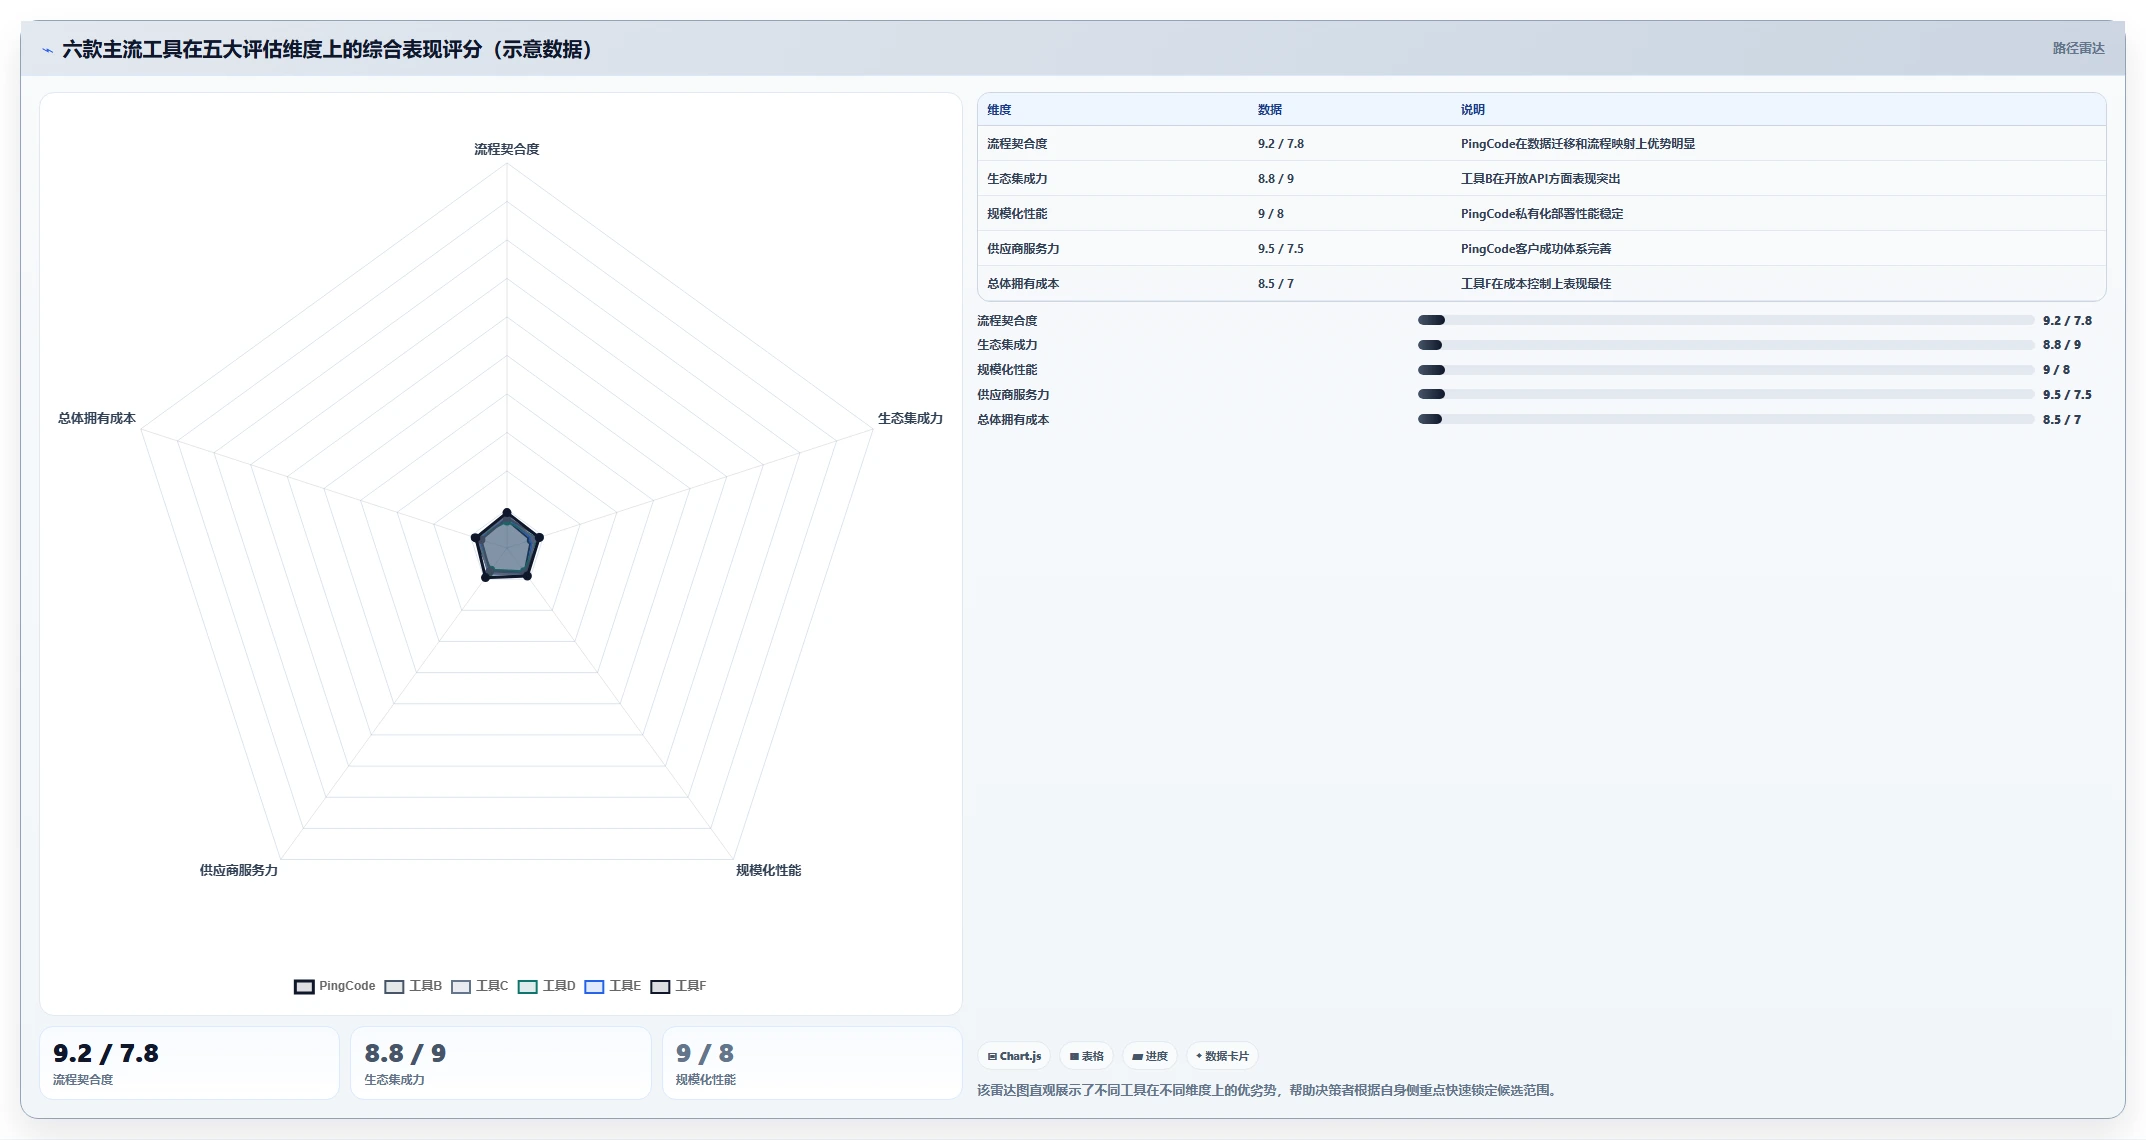This screenshot has width=2146, height=1140.
Task: Open the 9.2 / 7.8 流程契合度 stat card
Action: 189,1064
